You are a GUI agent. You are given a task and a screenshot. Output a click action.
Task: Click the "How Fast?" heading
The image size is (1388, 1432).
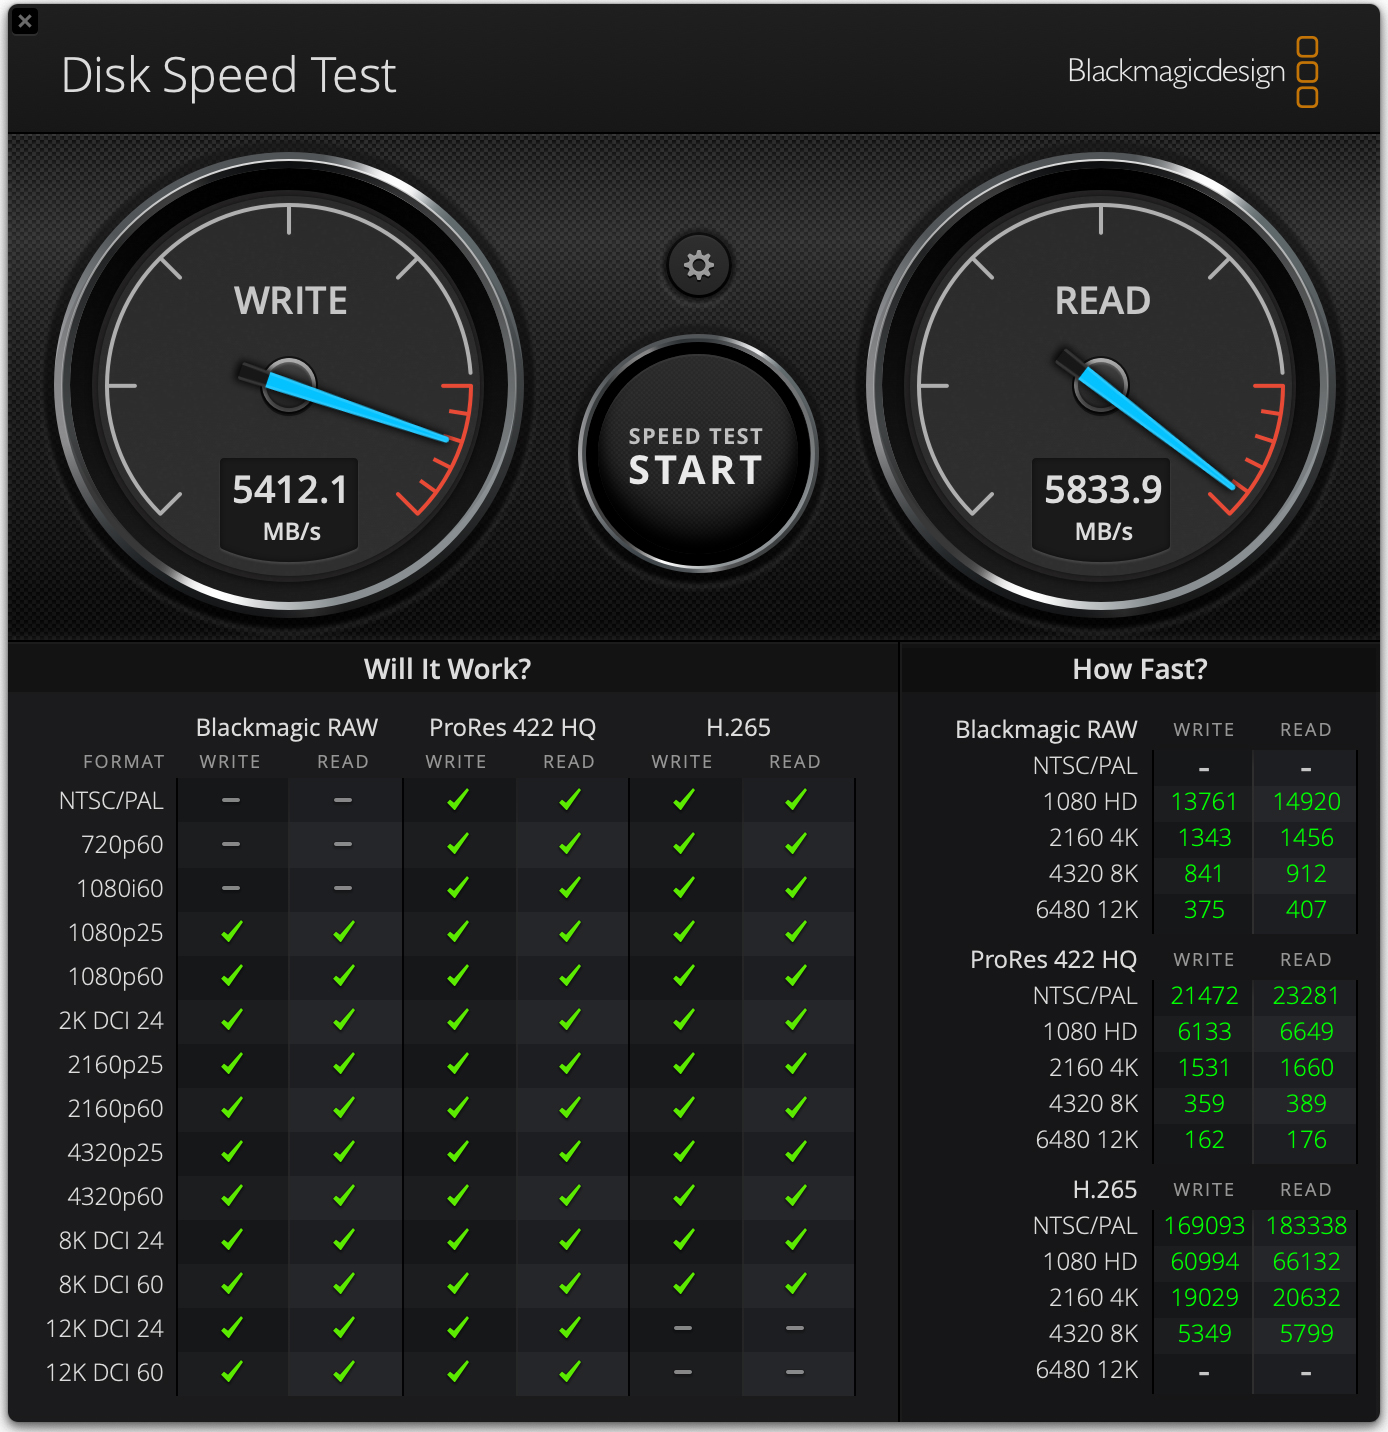pyautogui.click(x=1140, y=669)
